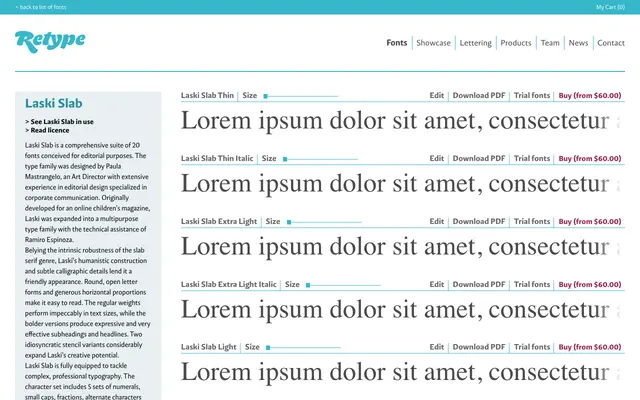640x400 pixels.
Task: Click the size slider handle for Laski Slab Extra Light
Action: click(x=289, y=222)
